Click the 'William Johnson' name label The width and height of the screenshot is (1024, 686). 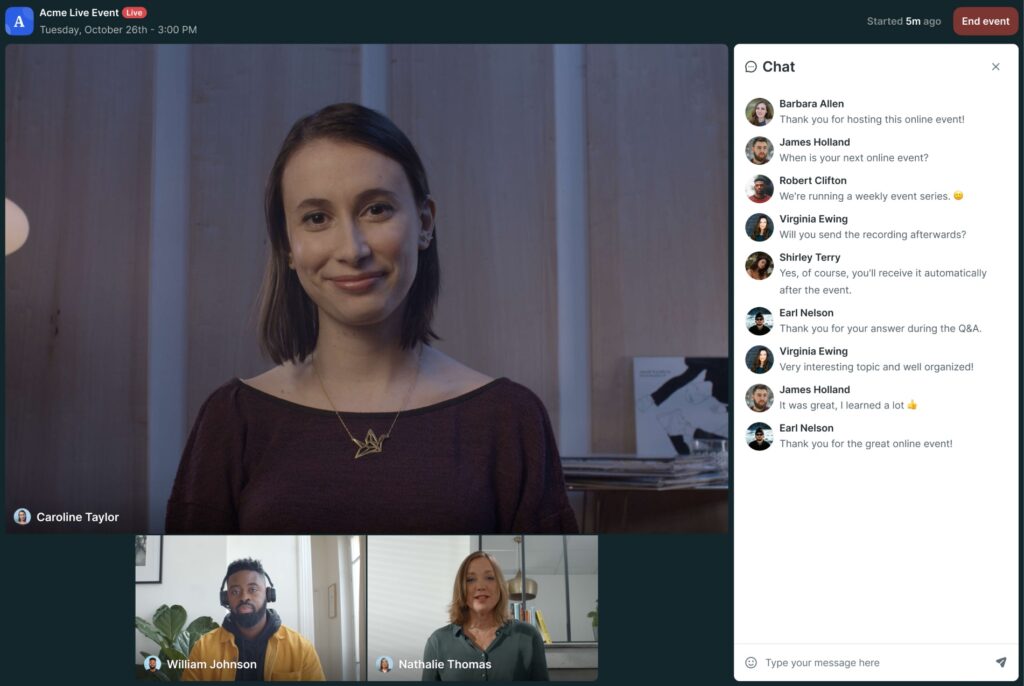[212, 664]
